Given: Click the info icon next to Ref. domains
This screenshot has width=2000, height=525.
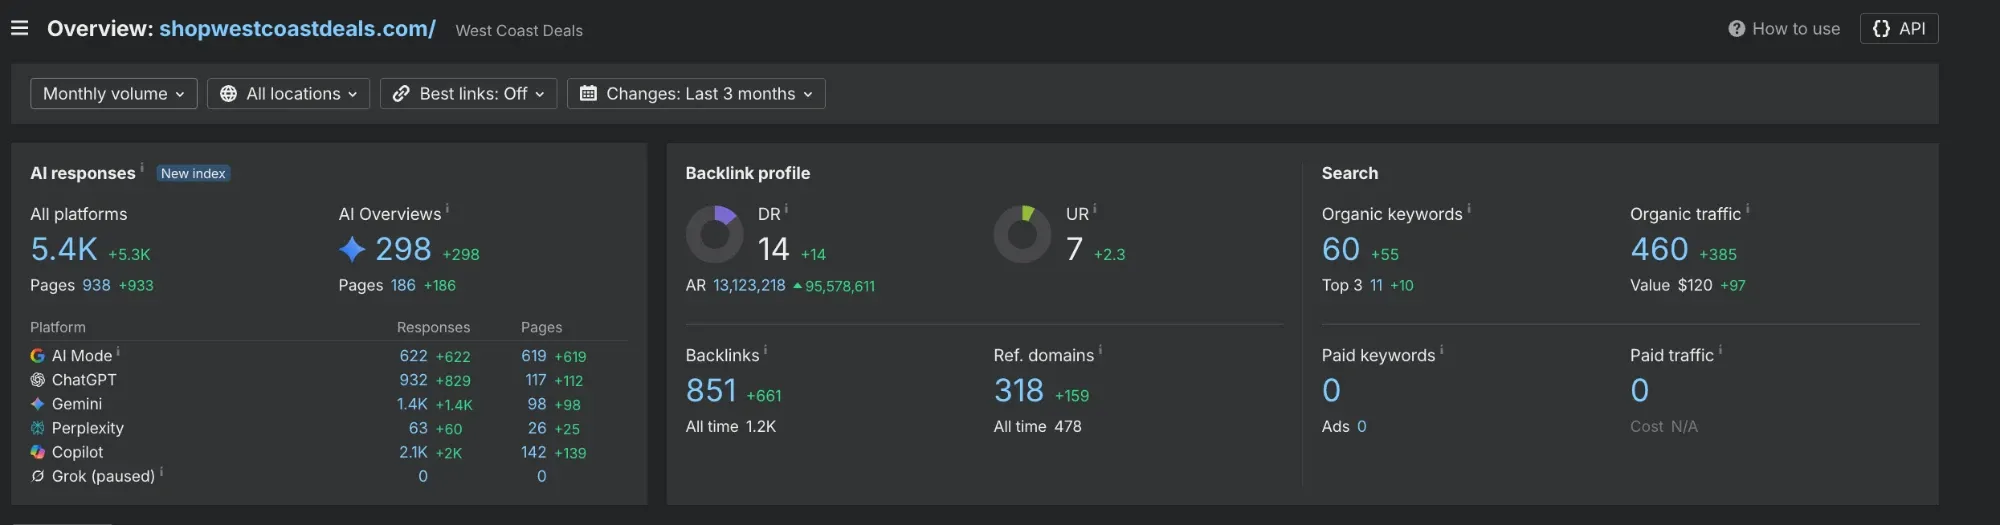Looking at the screenshot, I should point(1100,350).
